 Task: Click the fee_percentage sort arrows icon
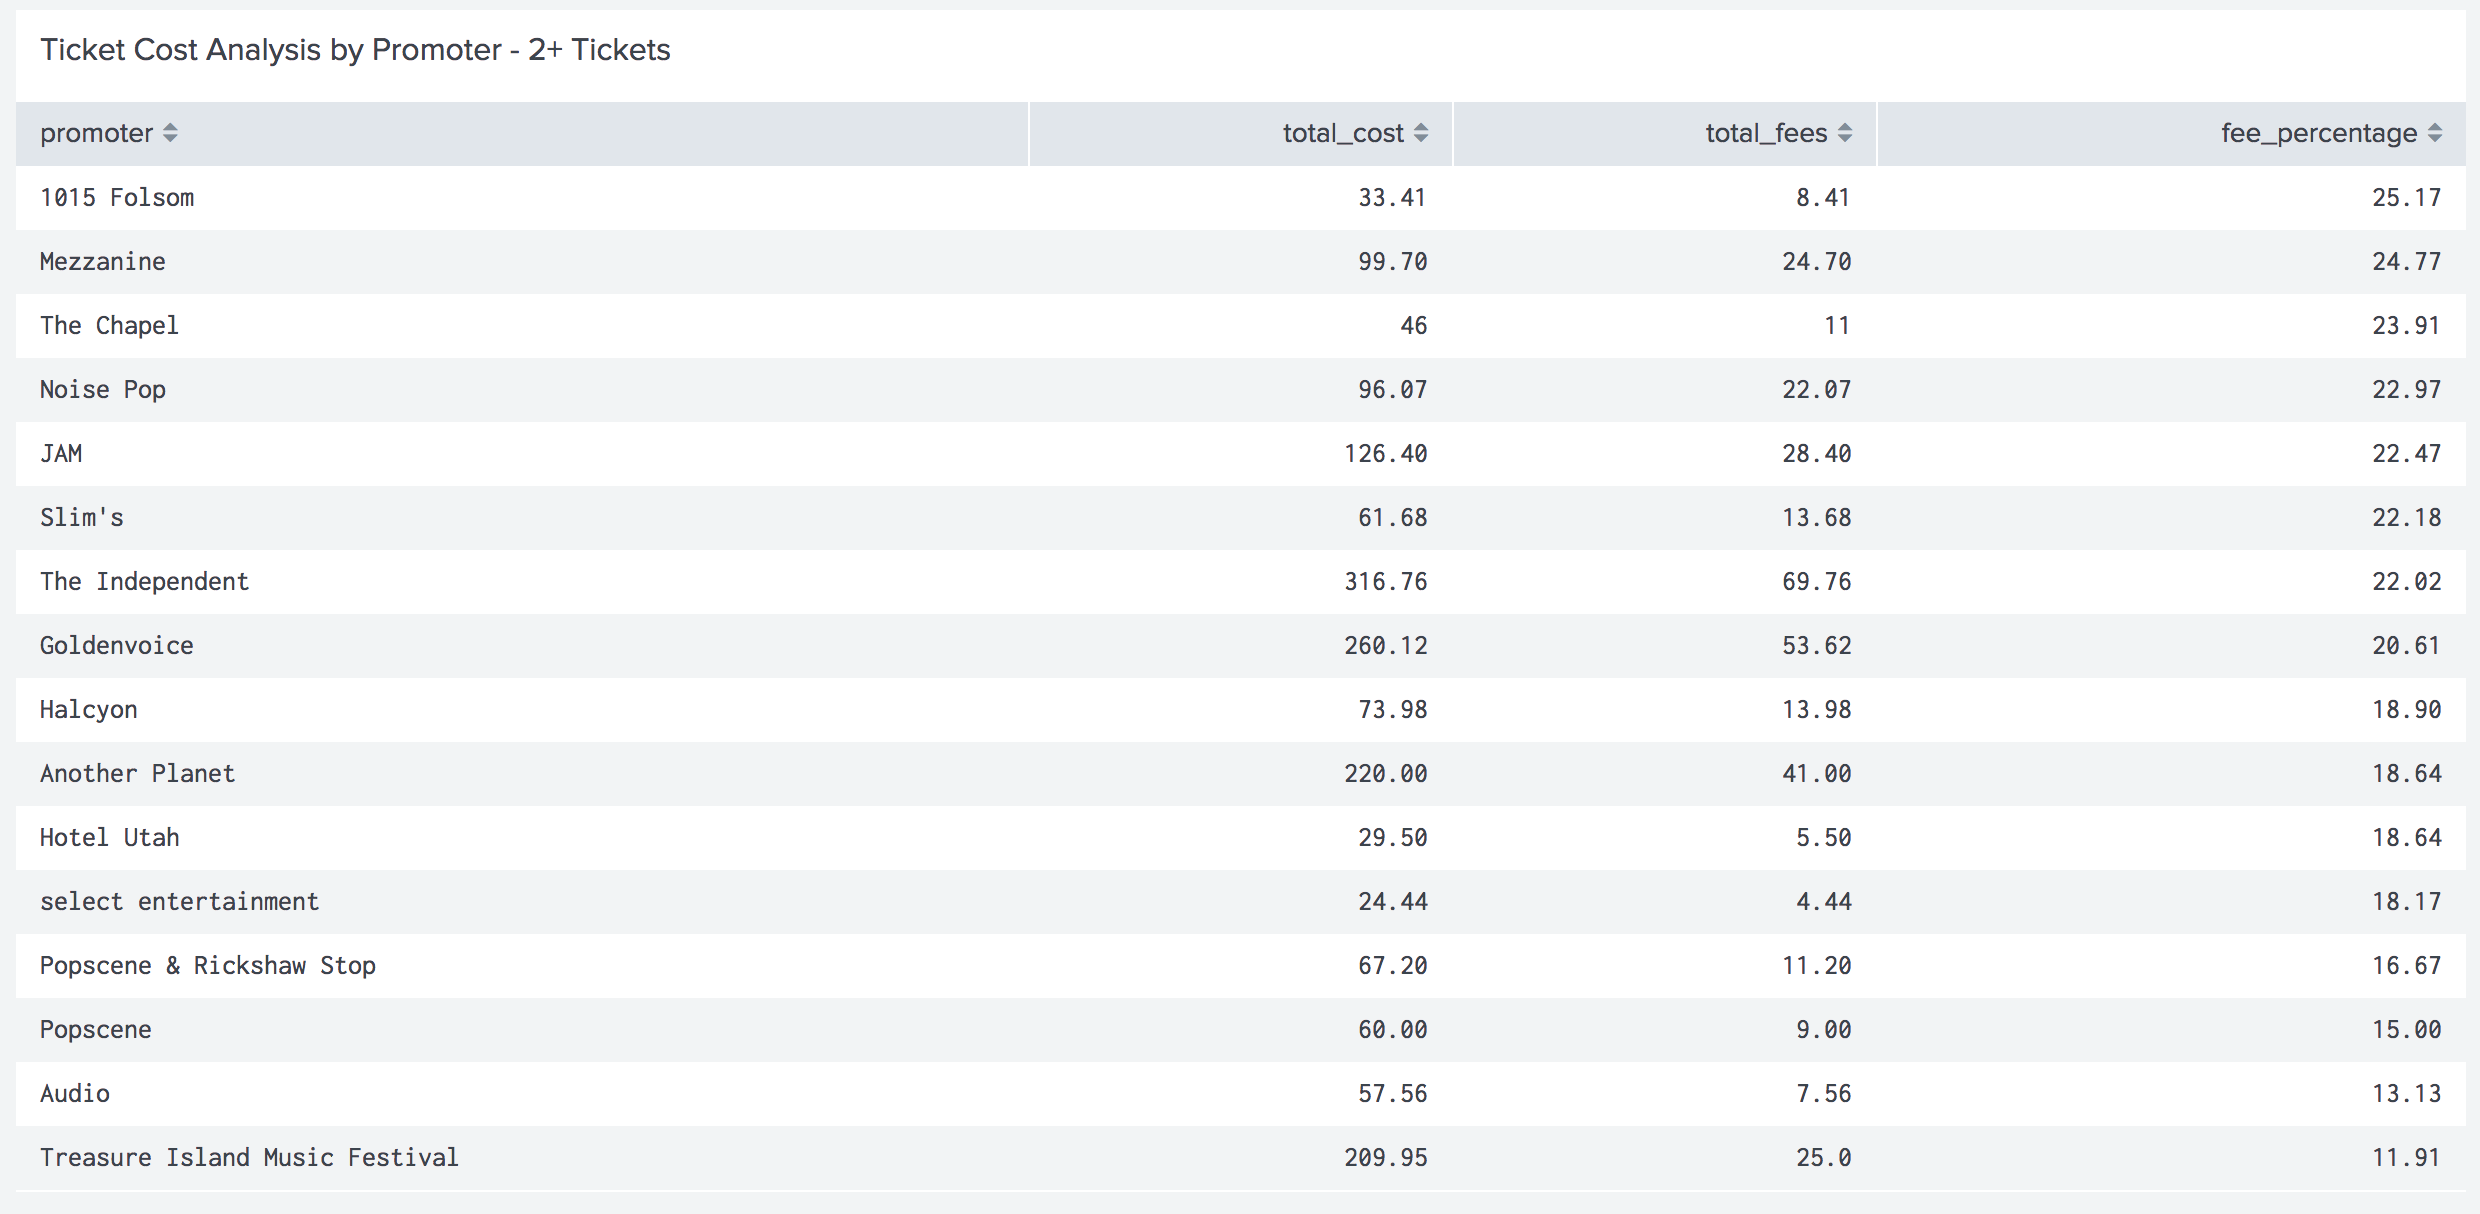(2435, 133)
